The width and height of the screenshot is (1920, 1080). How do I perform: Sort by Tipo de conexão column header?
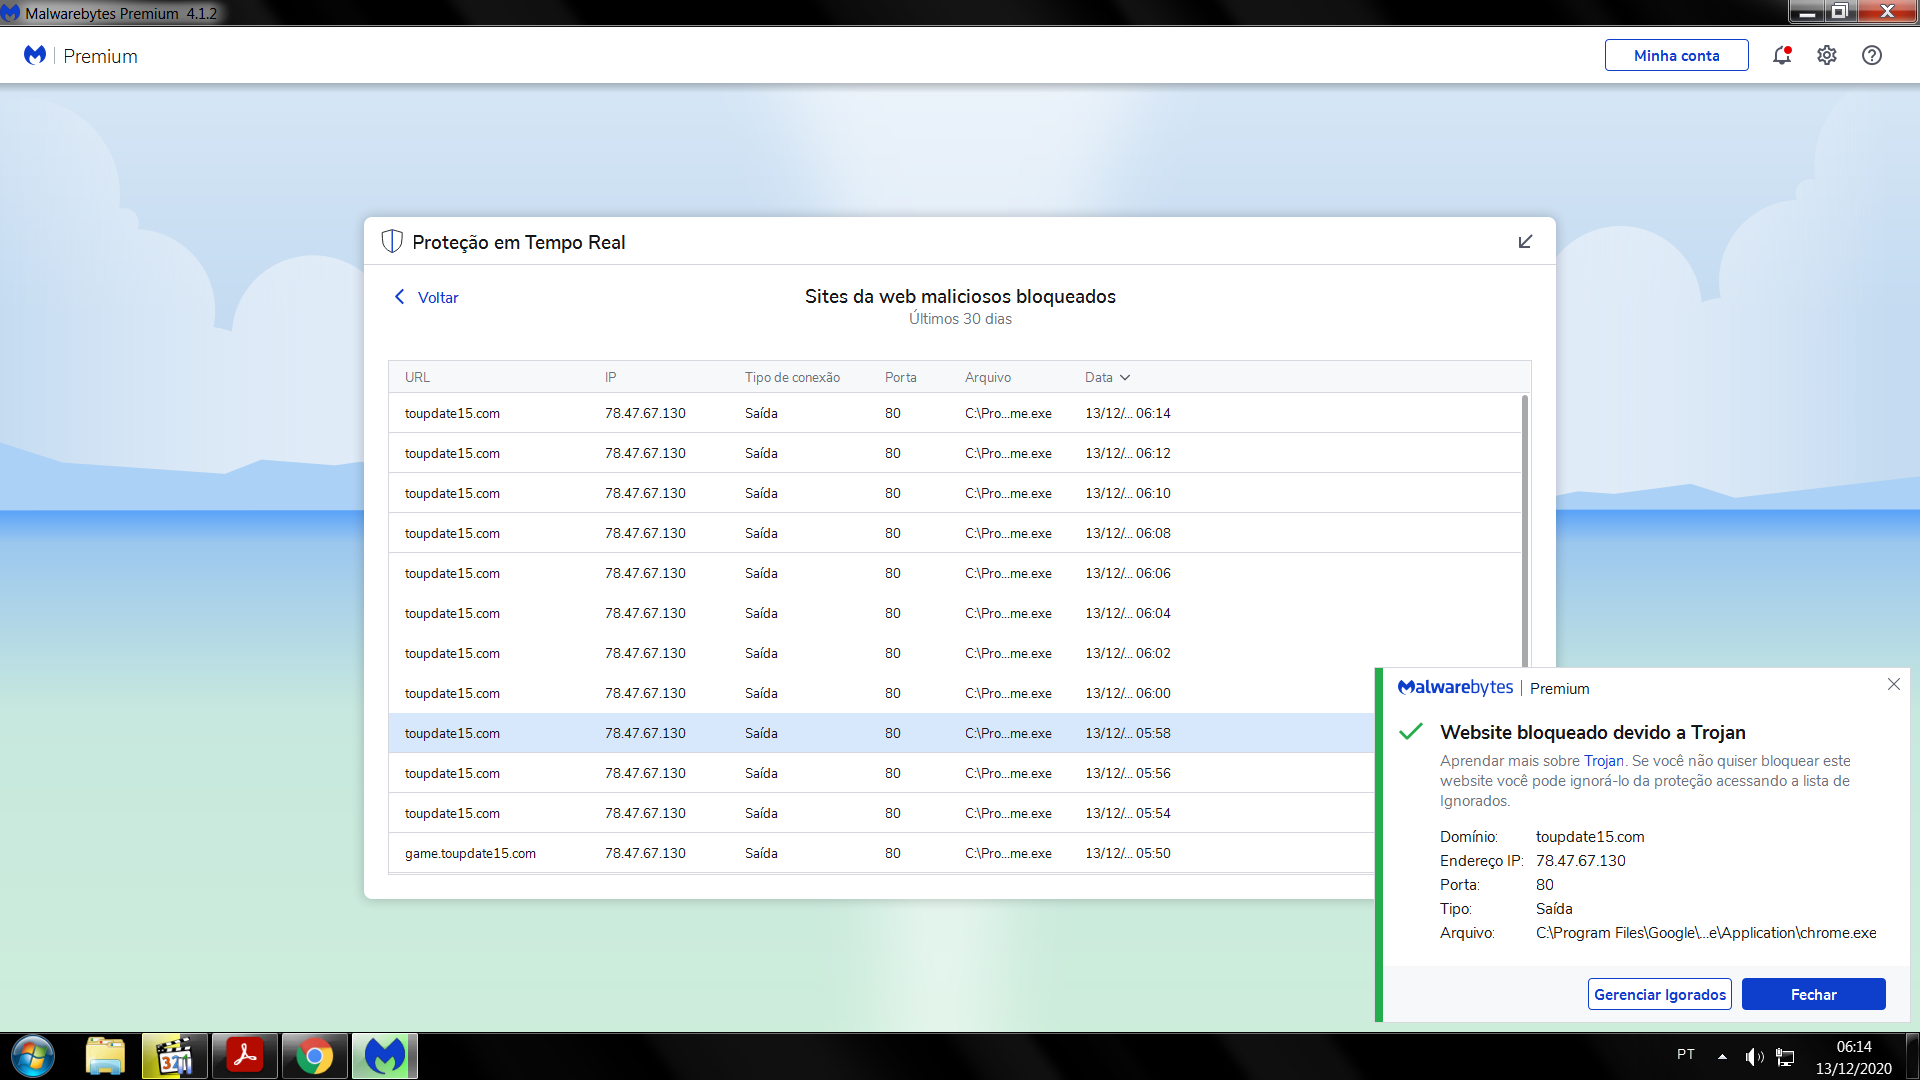792,377
